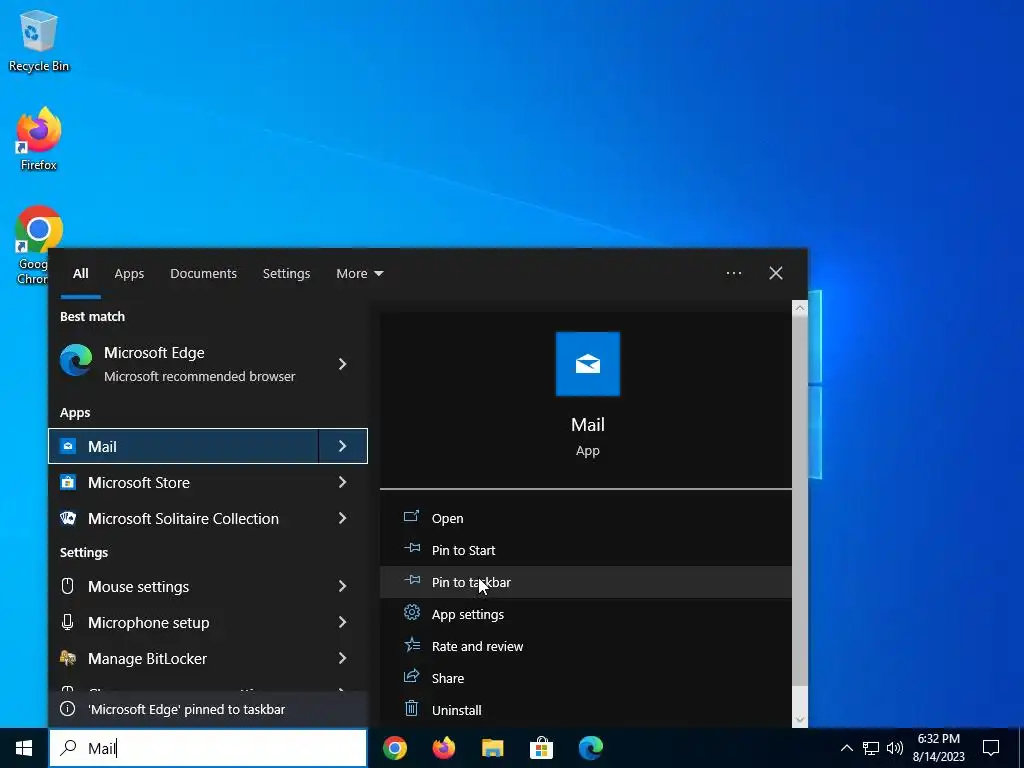This screenshot has height=768, width=1024.
Task: Click the star icon beside Rate and review
Action: [x=411, y=645]
